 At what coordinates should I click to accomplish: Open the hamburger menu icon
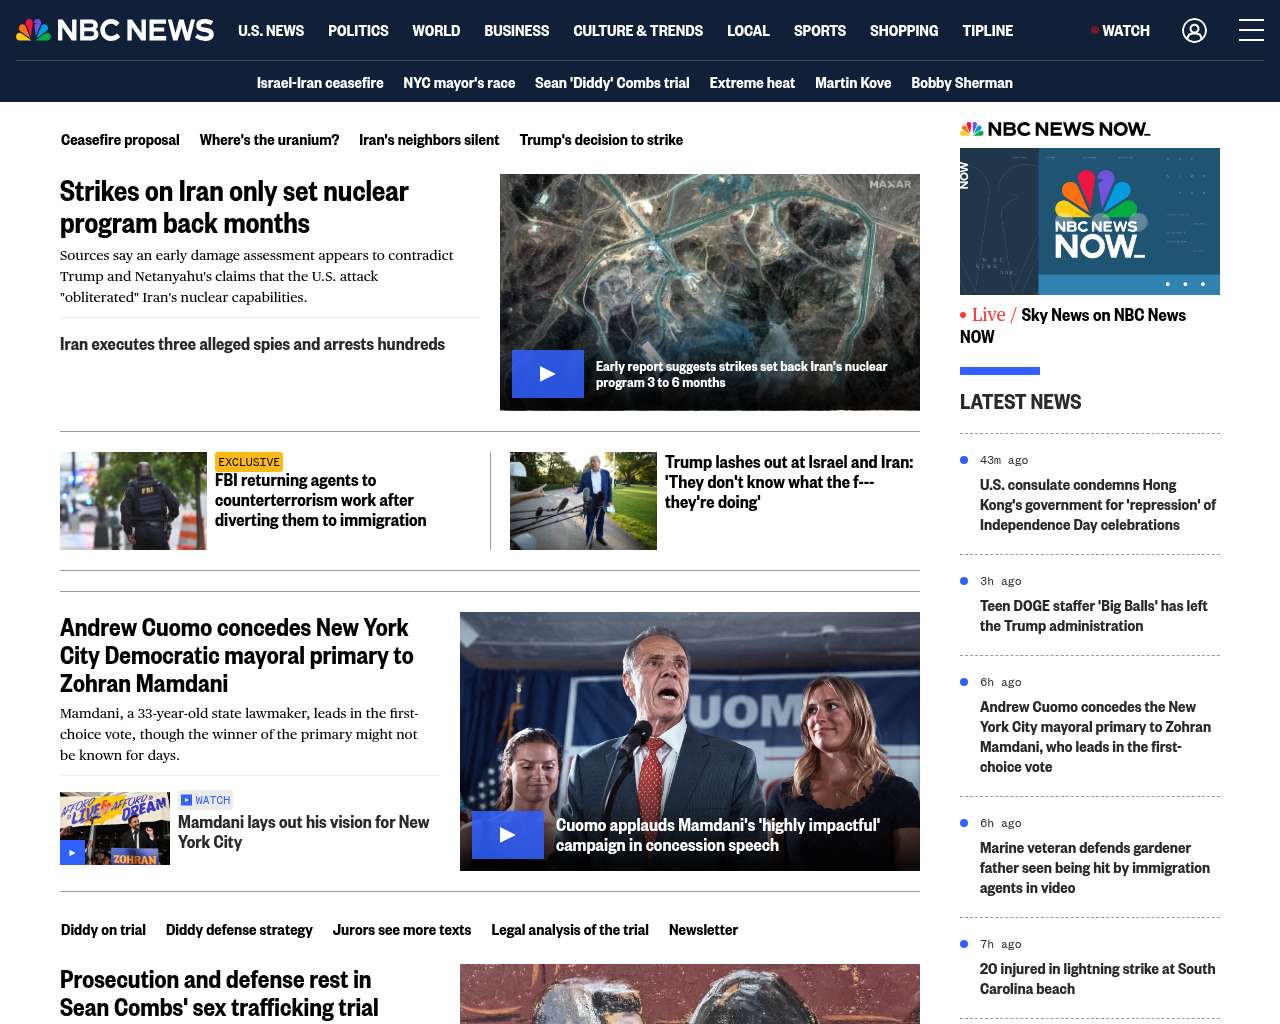coord(1251,31)
